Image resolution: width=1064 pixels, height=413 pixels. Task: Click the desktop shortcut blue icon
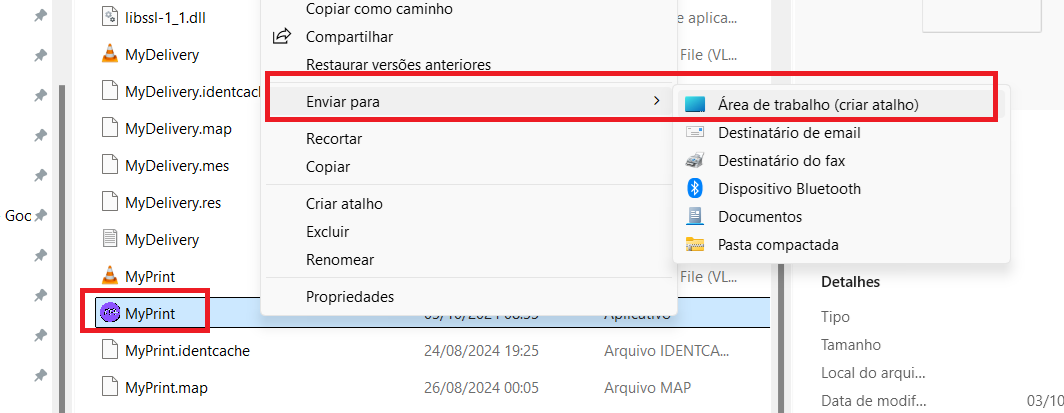click(x=695, y=104)
